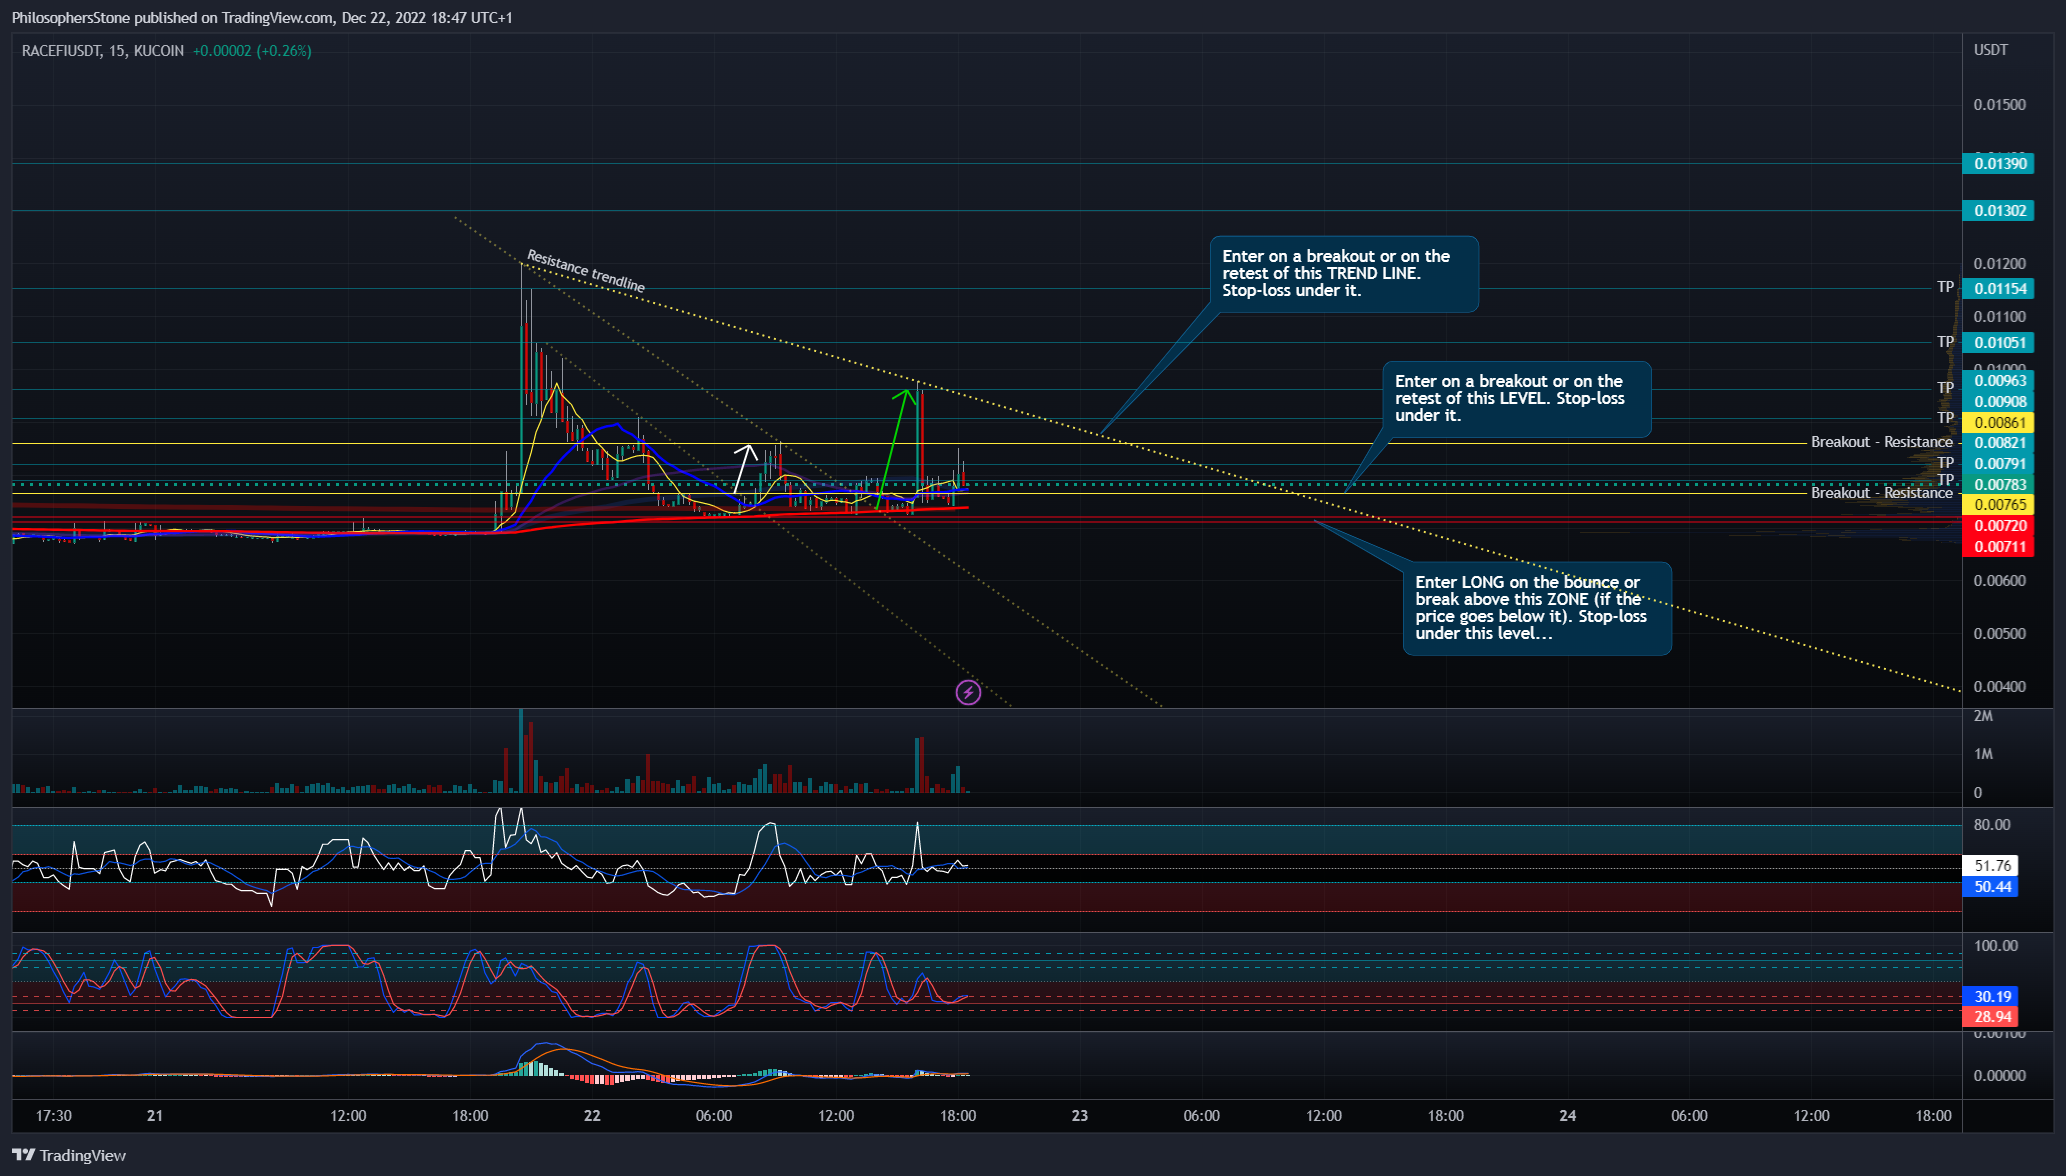This screenshot has width=2066, height=1176.
Task: Click the yellow 0.00861 price label
Action: [x=1998, y=423]
